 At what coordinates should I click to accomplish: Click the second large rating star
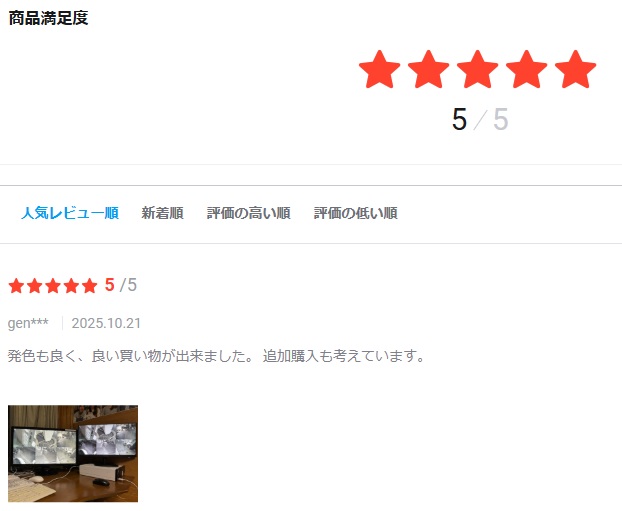428,69
